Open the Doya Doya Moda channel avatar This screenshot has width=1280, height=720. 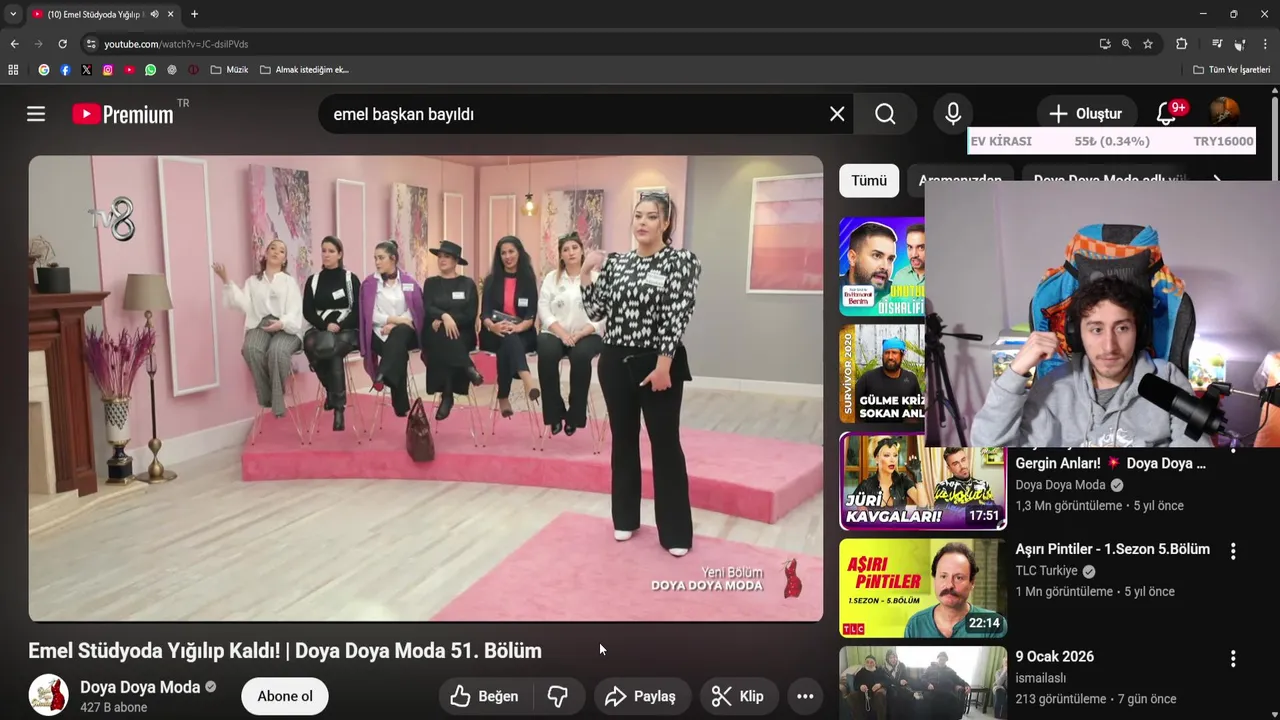coord(48,696)
